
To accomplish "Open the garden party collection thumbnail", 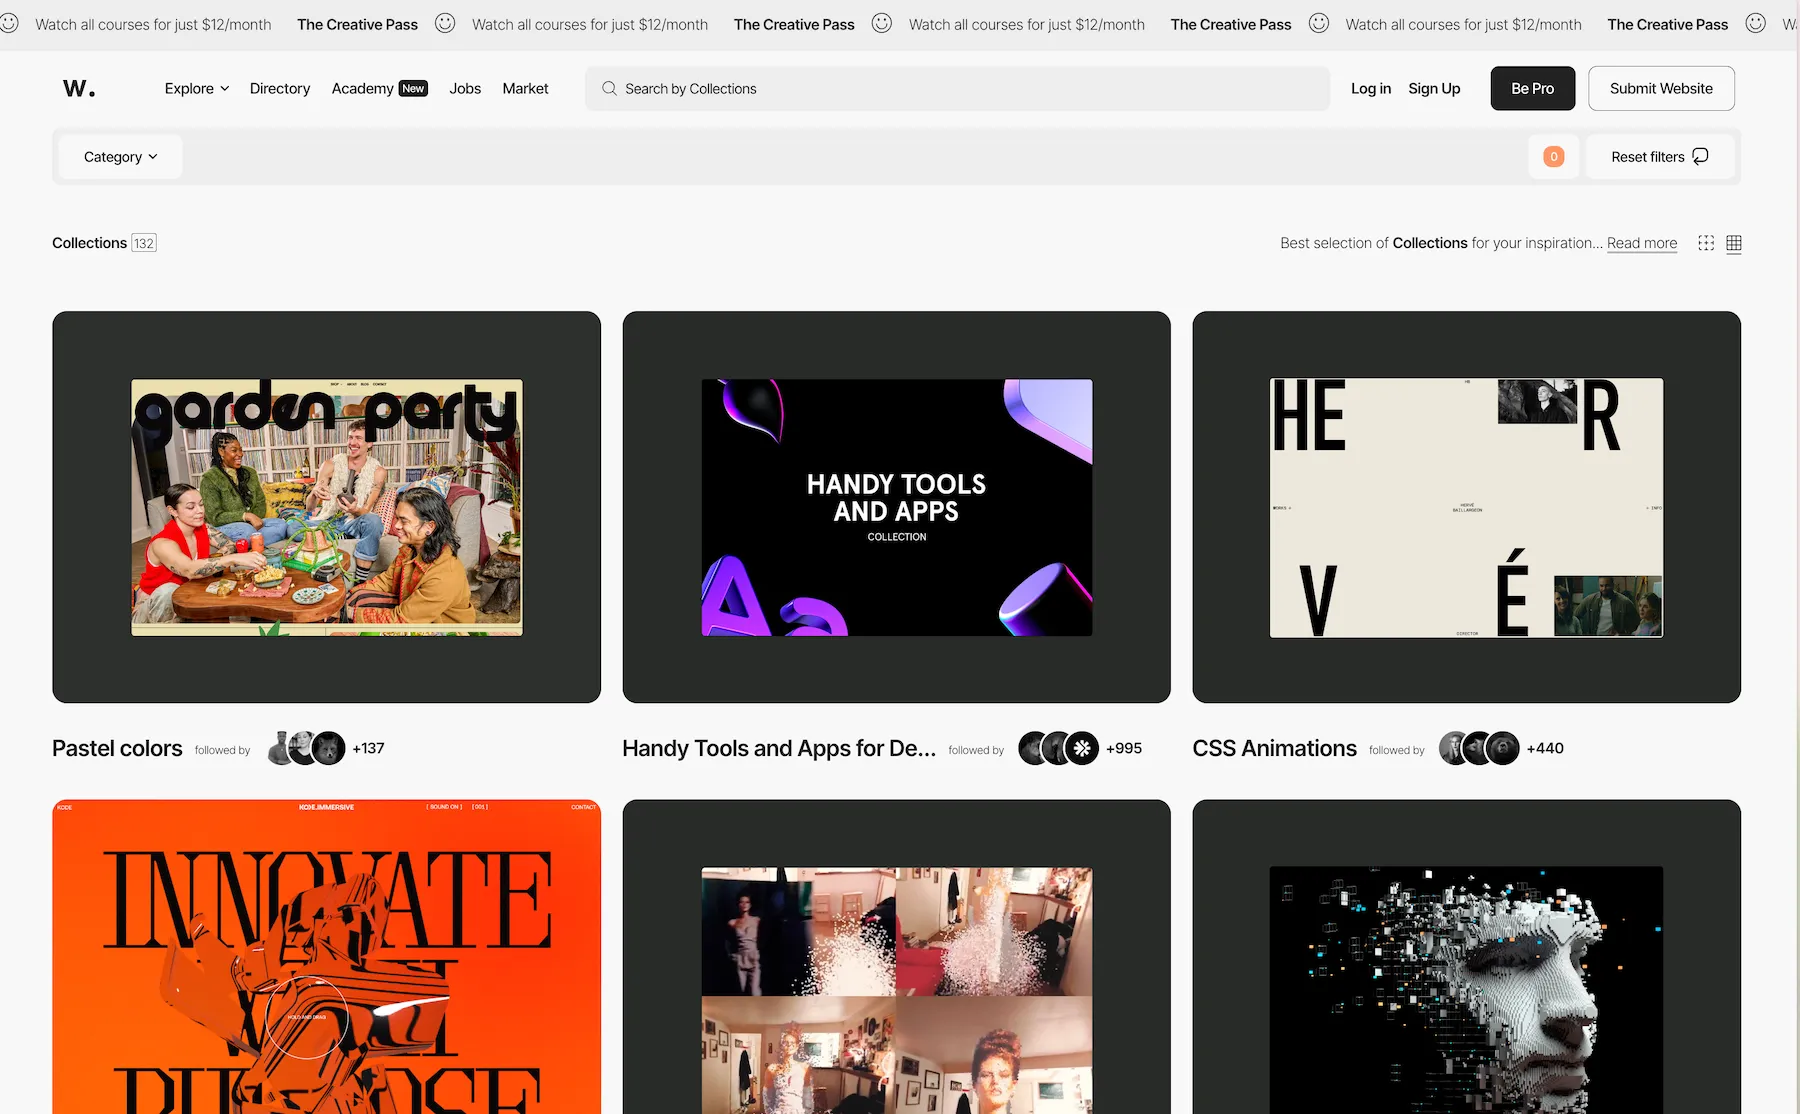I will tap(327, 507).
